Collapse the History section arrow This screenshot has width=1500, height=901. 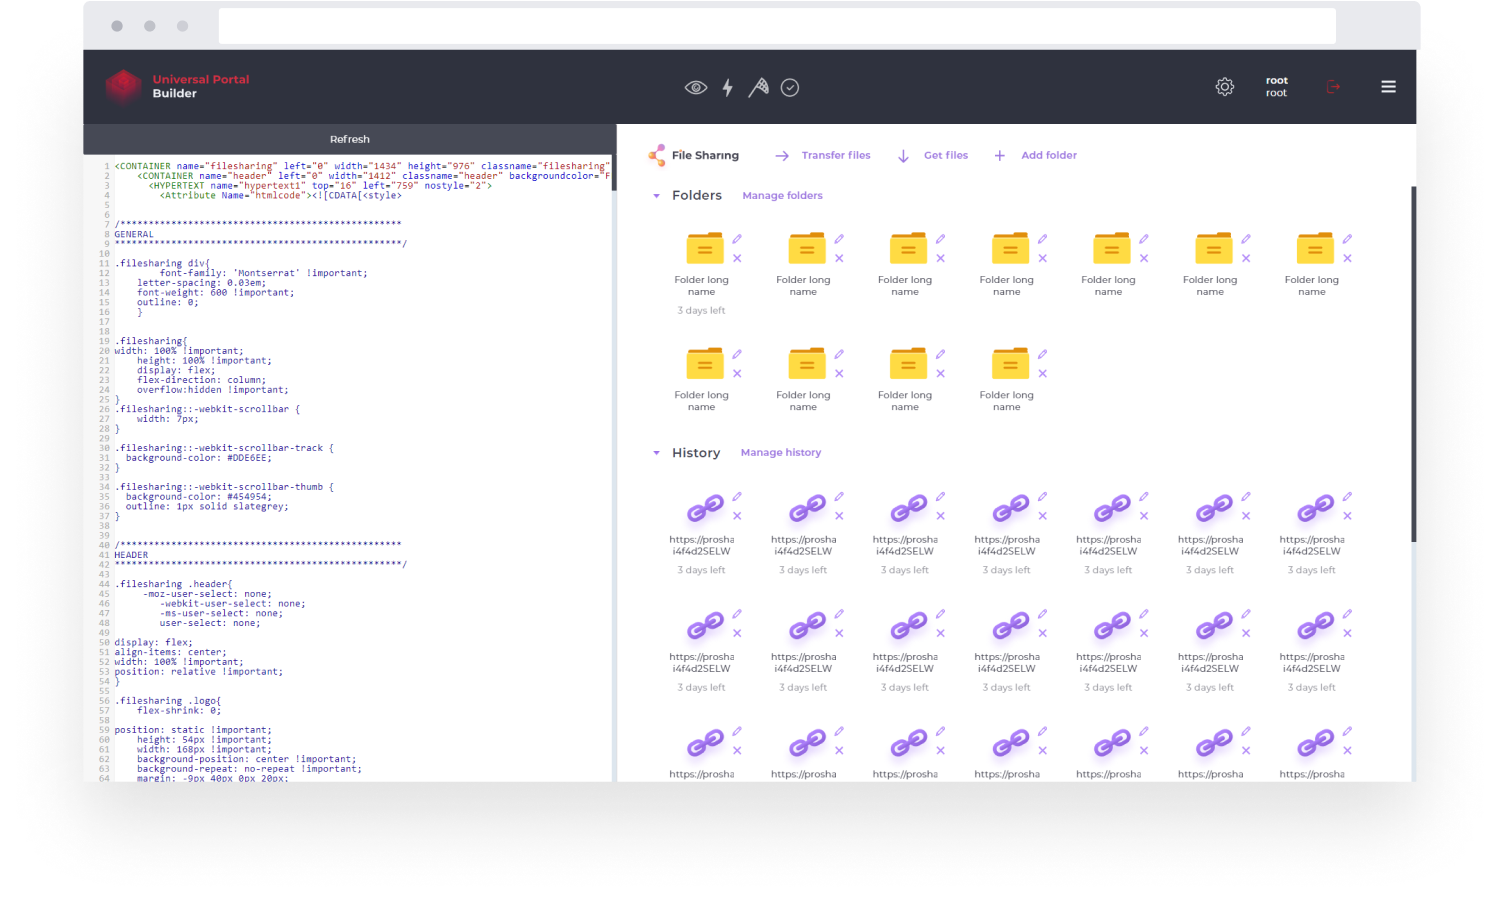(656, 453)
